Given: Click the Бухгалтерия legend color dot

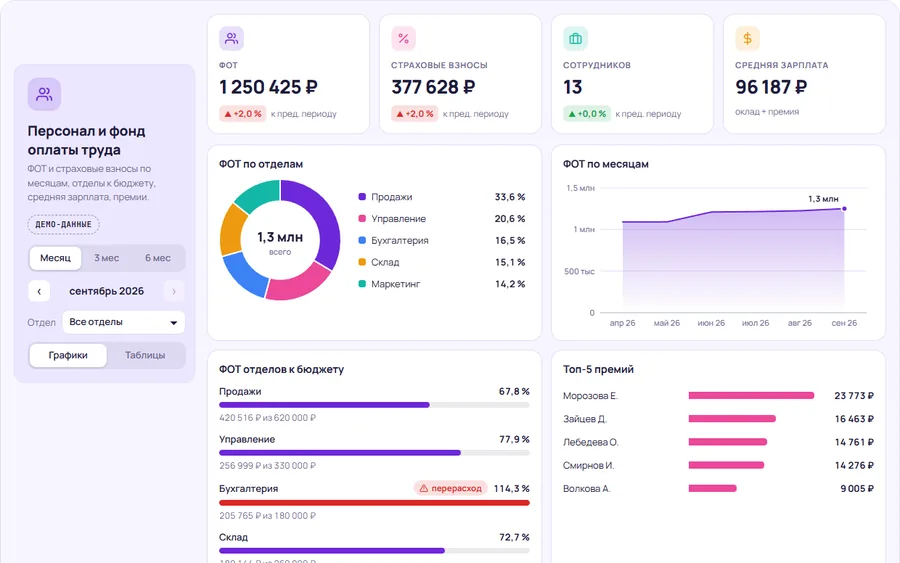Looking at the screenshot, I should click(x=362, y=240).
